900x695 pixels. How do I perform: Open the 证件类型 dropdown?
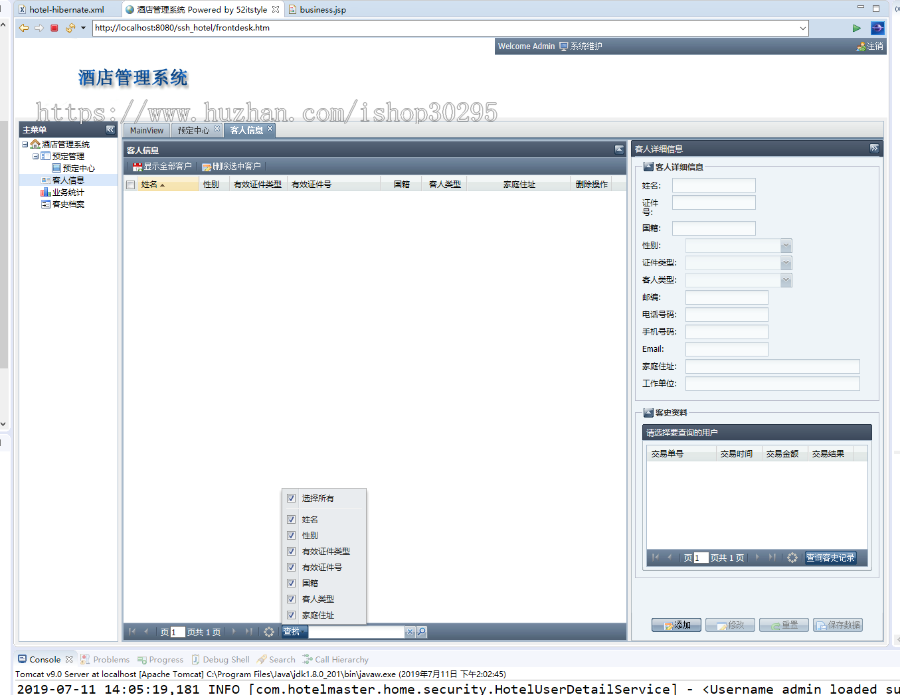786,263
